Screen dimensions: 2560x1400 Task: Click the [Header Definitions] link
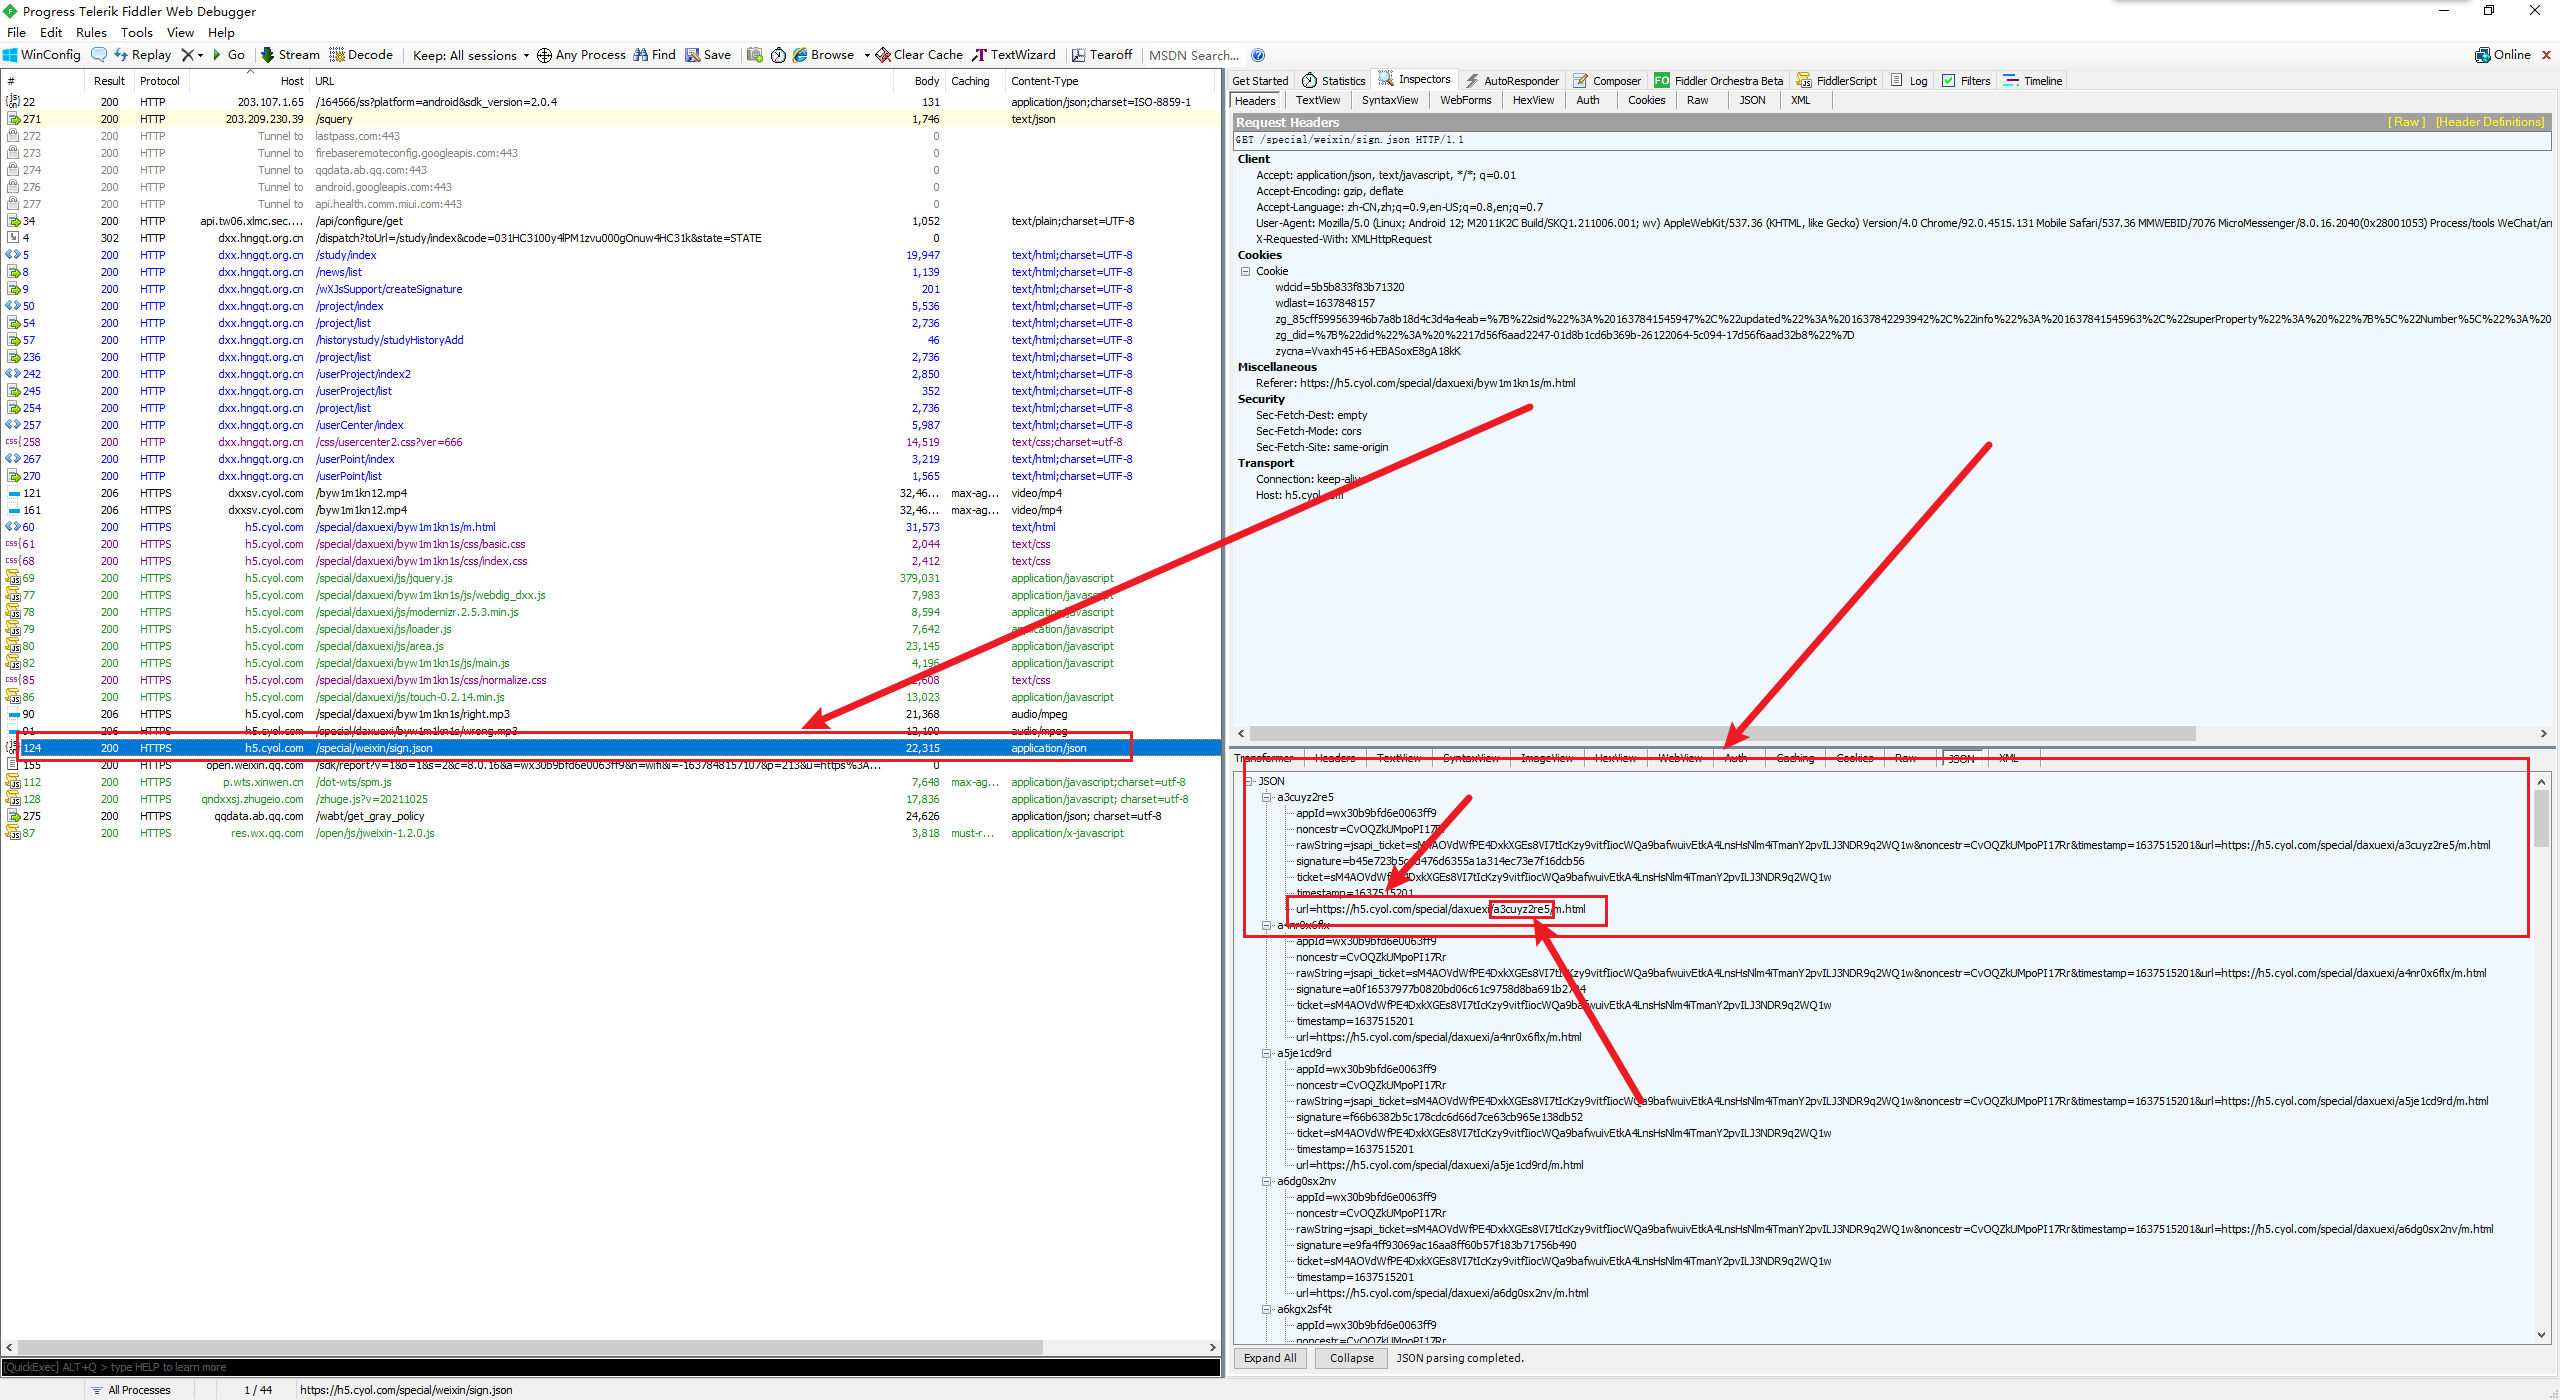pos(2490,122)
